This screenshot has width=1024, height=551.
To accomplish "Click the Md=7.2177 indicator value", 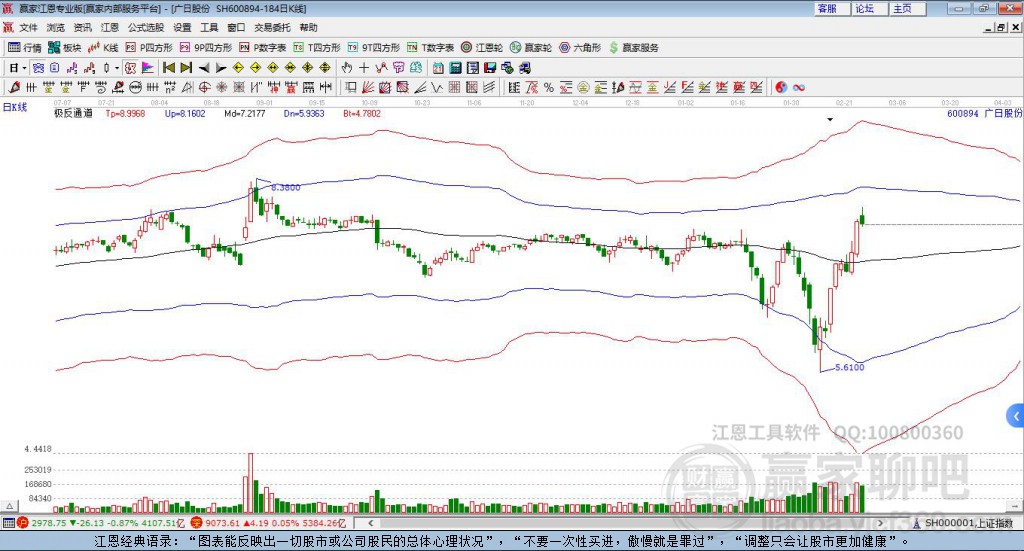I will point(245,113).
